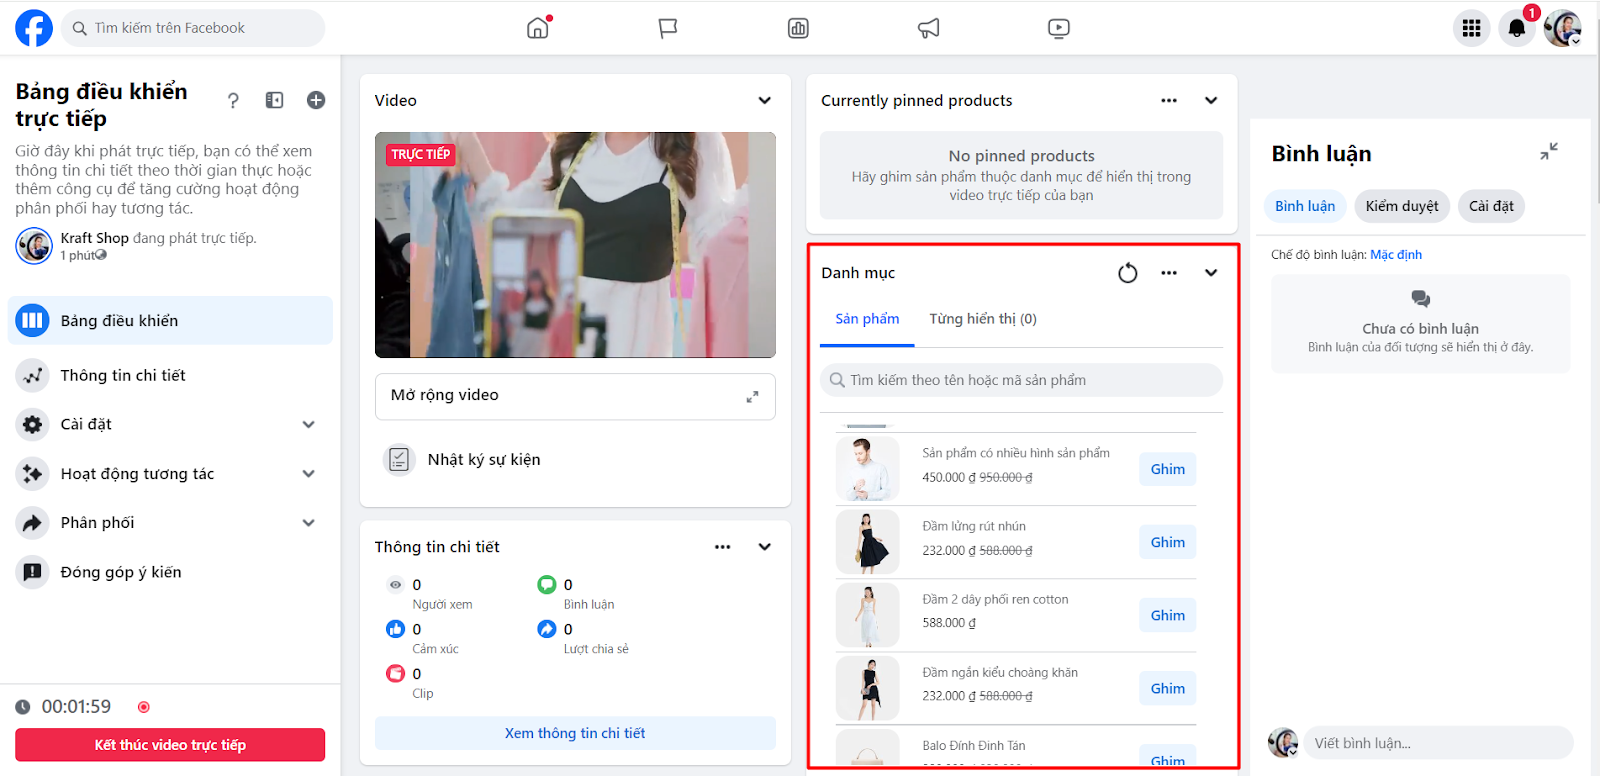This screenshot has width=1600, height=776.
Task: Open the Pages flag icon
Action: (x=668, y=28)
